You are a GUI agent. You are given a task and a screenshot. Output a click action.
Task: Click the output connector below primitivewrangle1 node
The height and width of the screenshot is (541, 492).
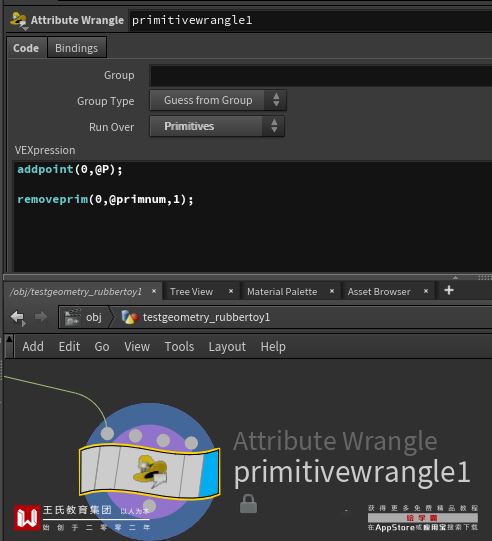[149, 506]
